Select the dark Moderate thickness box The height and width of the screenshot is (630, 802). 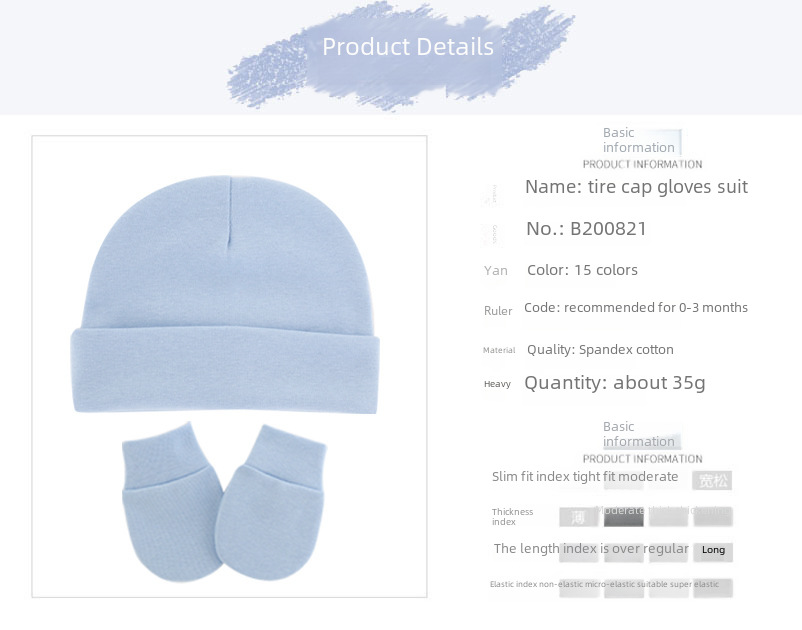coord(623,517)
